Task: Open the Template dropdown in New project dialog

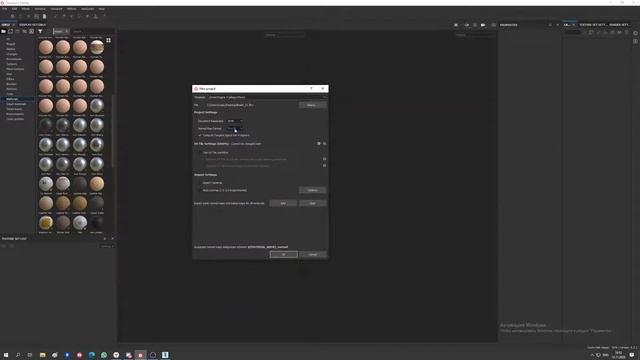Action: (x=267, y=97)
